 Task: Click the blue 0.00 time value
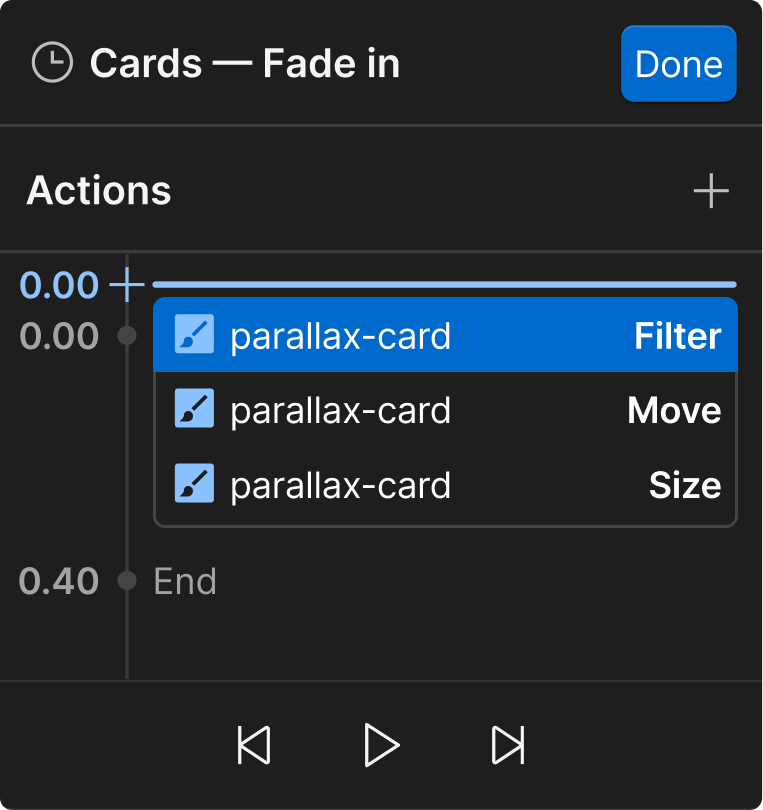tap(60, 286)
